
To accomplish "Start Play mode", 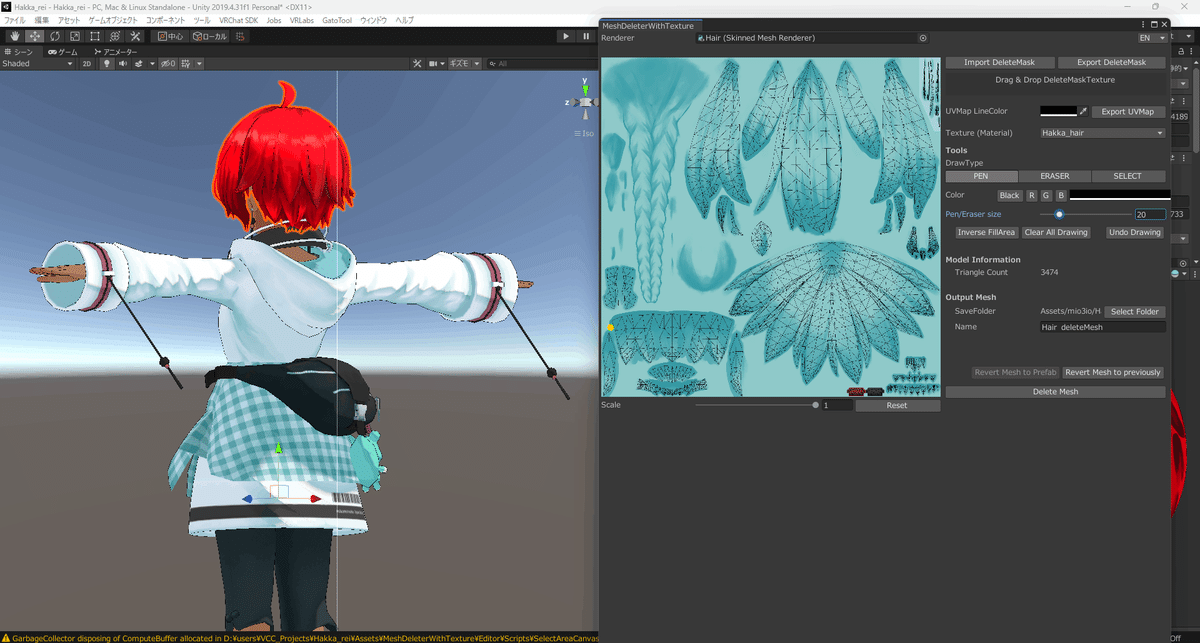I will tap(566, 36).
